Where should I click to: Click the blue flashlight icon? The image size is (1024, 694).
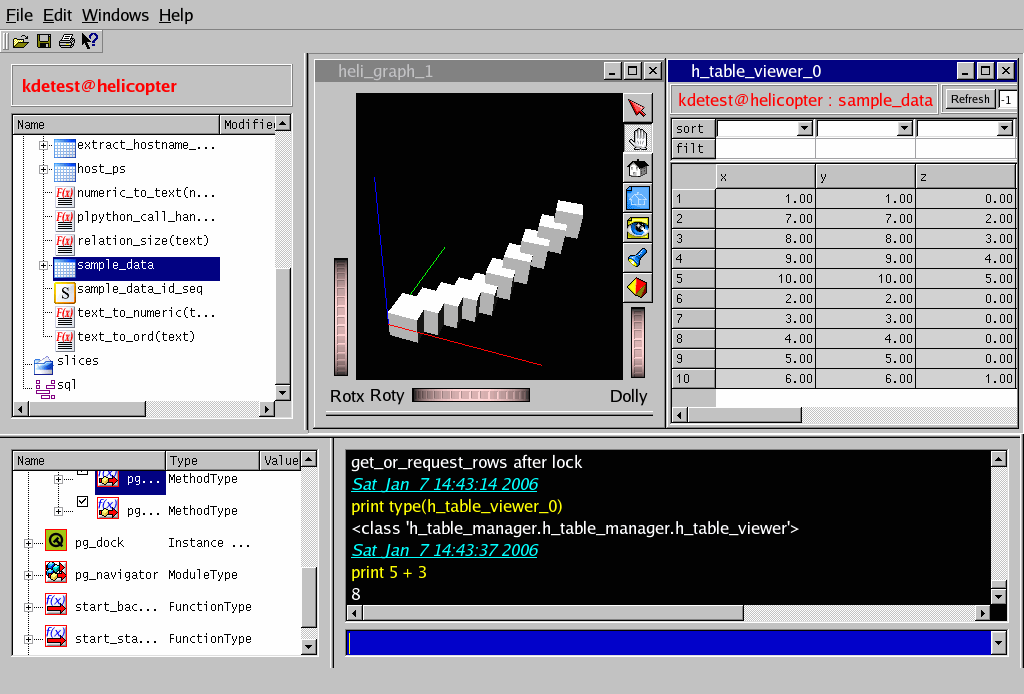[637, 258]
